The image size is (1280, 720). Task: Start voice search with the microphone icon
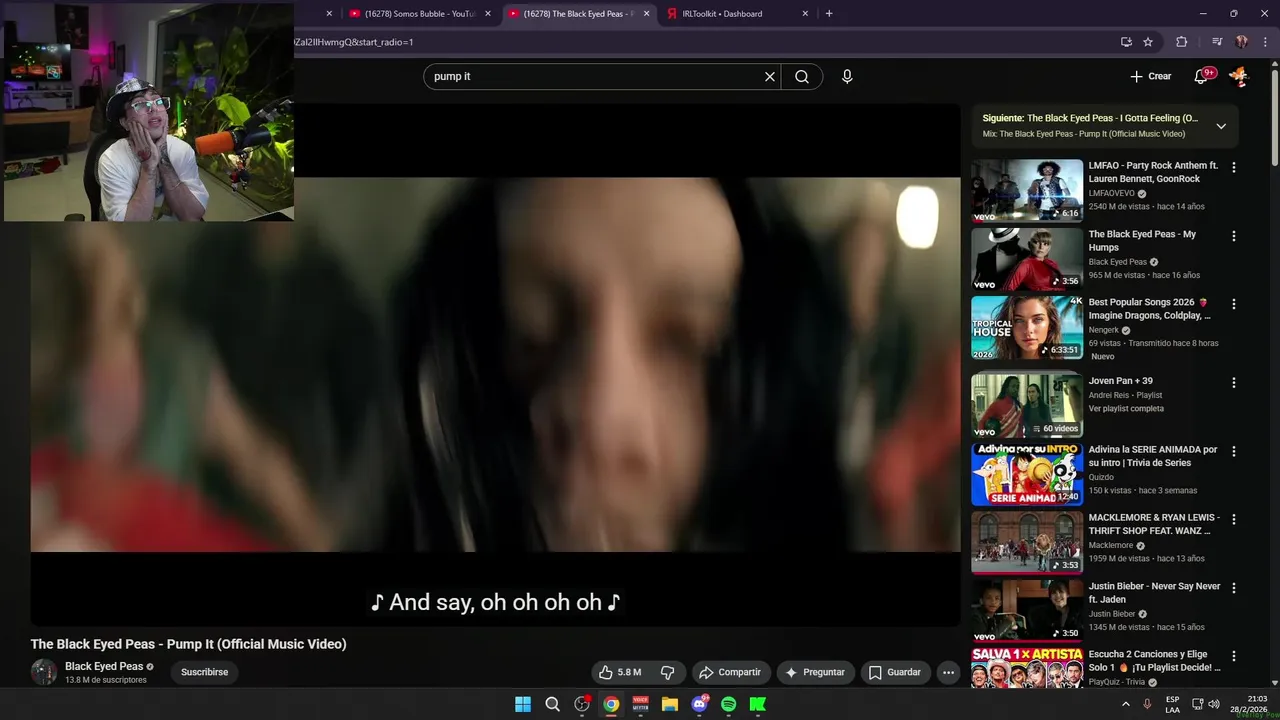click(x=847, y=77)
